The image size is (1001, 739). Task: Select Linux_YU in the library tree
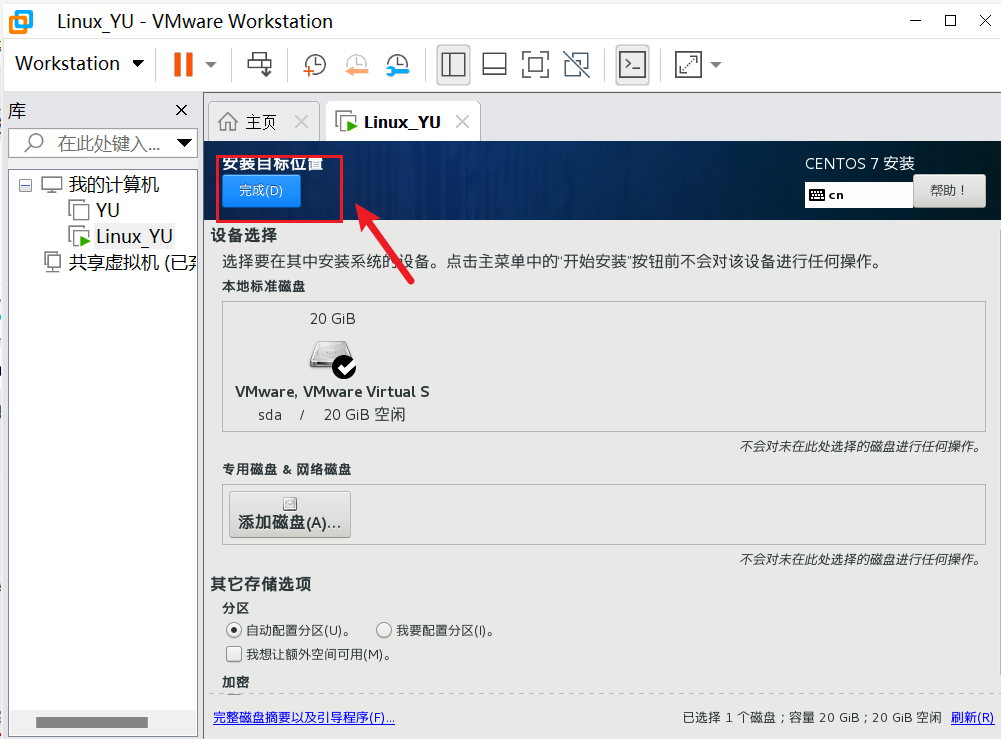134,237
